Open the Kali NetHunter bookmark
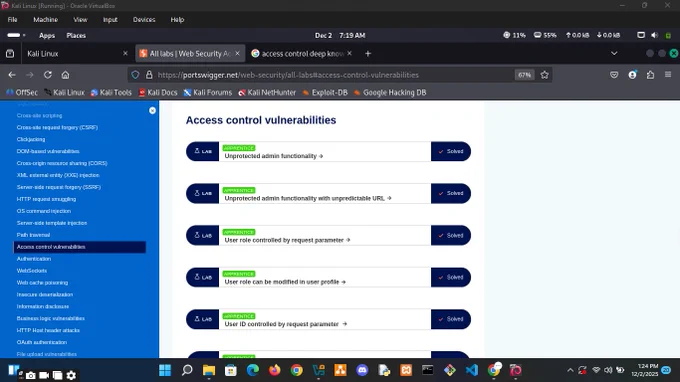Viewport: 680px width, 382px height. tap(267, 92)
